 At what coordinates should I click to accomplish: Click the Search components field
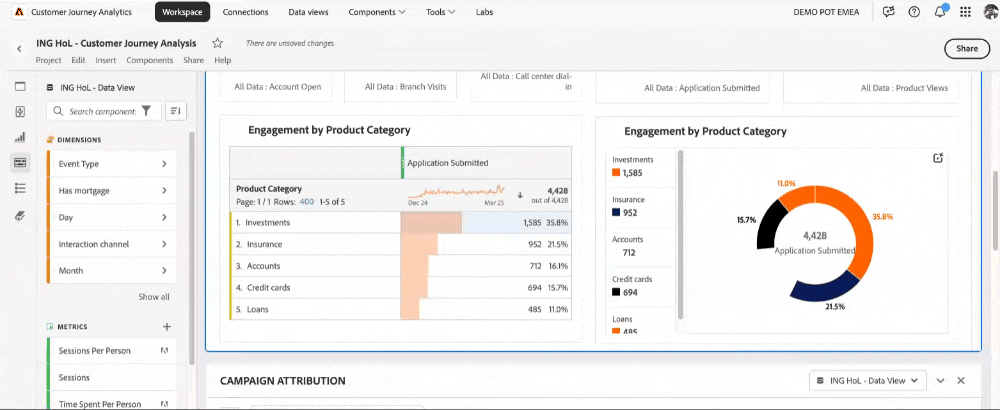tap(105, 111)
